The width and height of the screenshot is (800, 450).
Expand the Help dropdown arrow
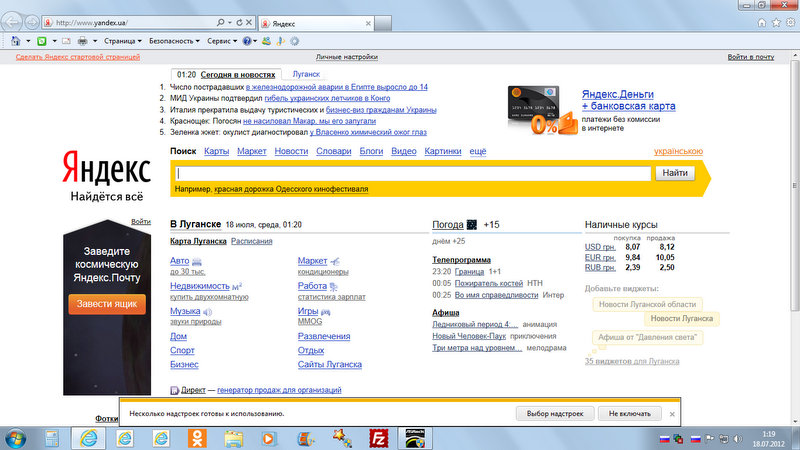(255, 41)
